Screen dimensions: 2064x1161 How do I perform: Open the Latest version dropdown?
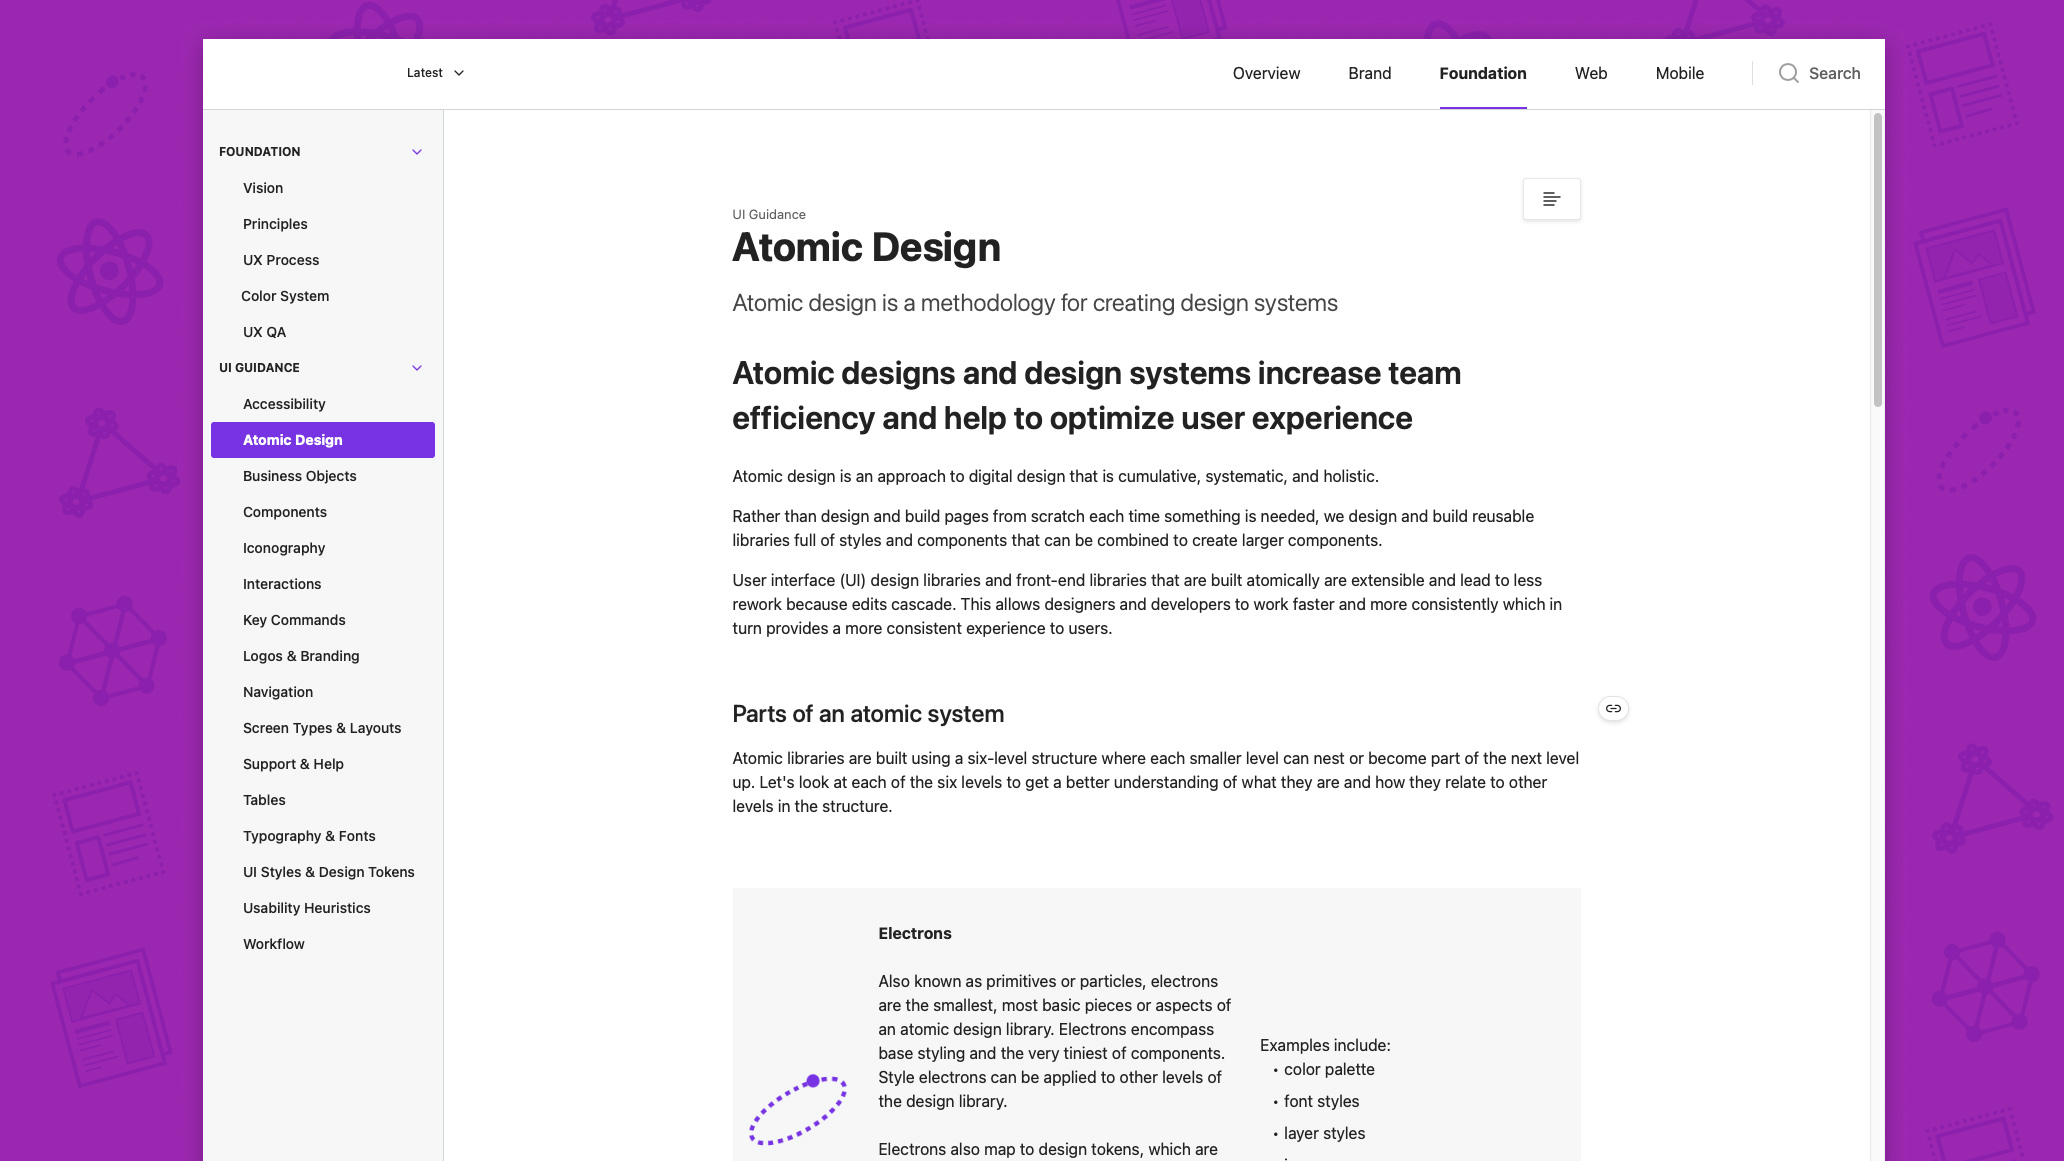pos(435,73)
